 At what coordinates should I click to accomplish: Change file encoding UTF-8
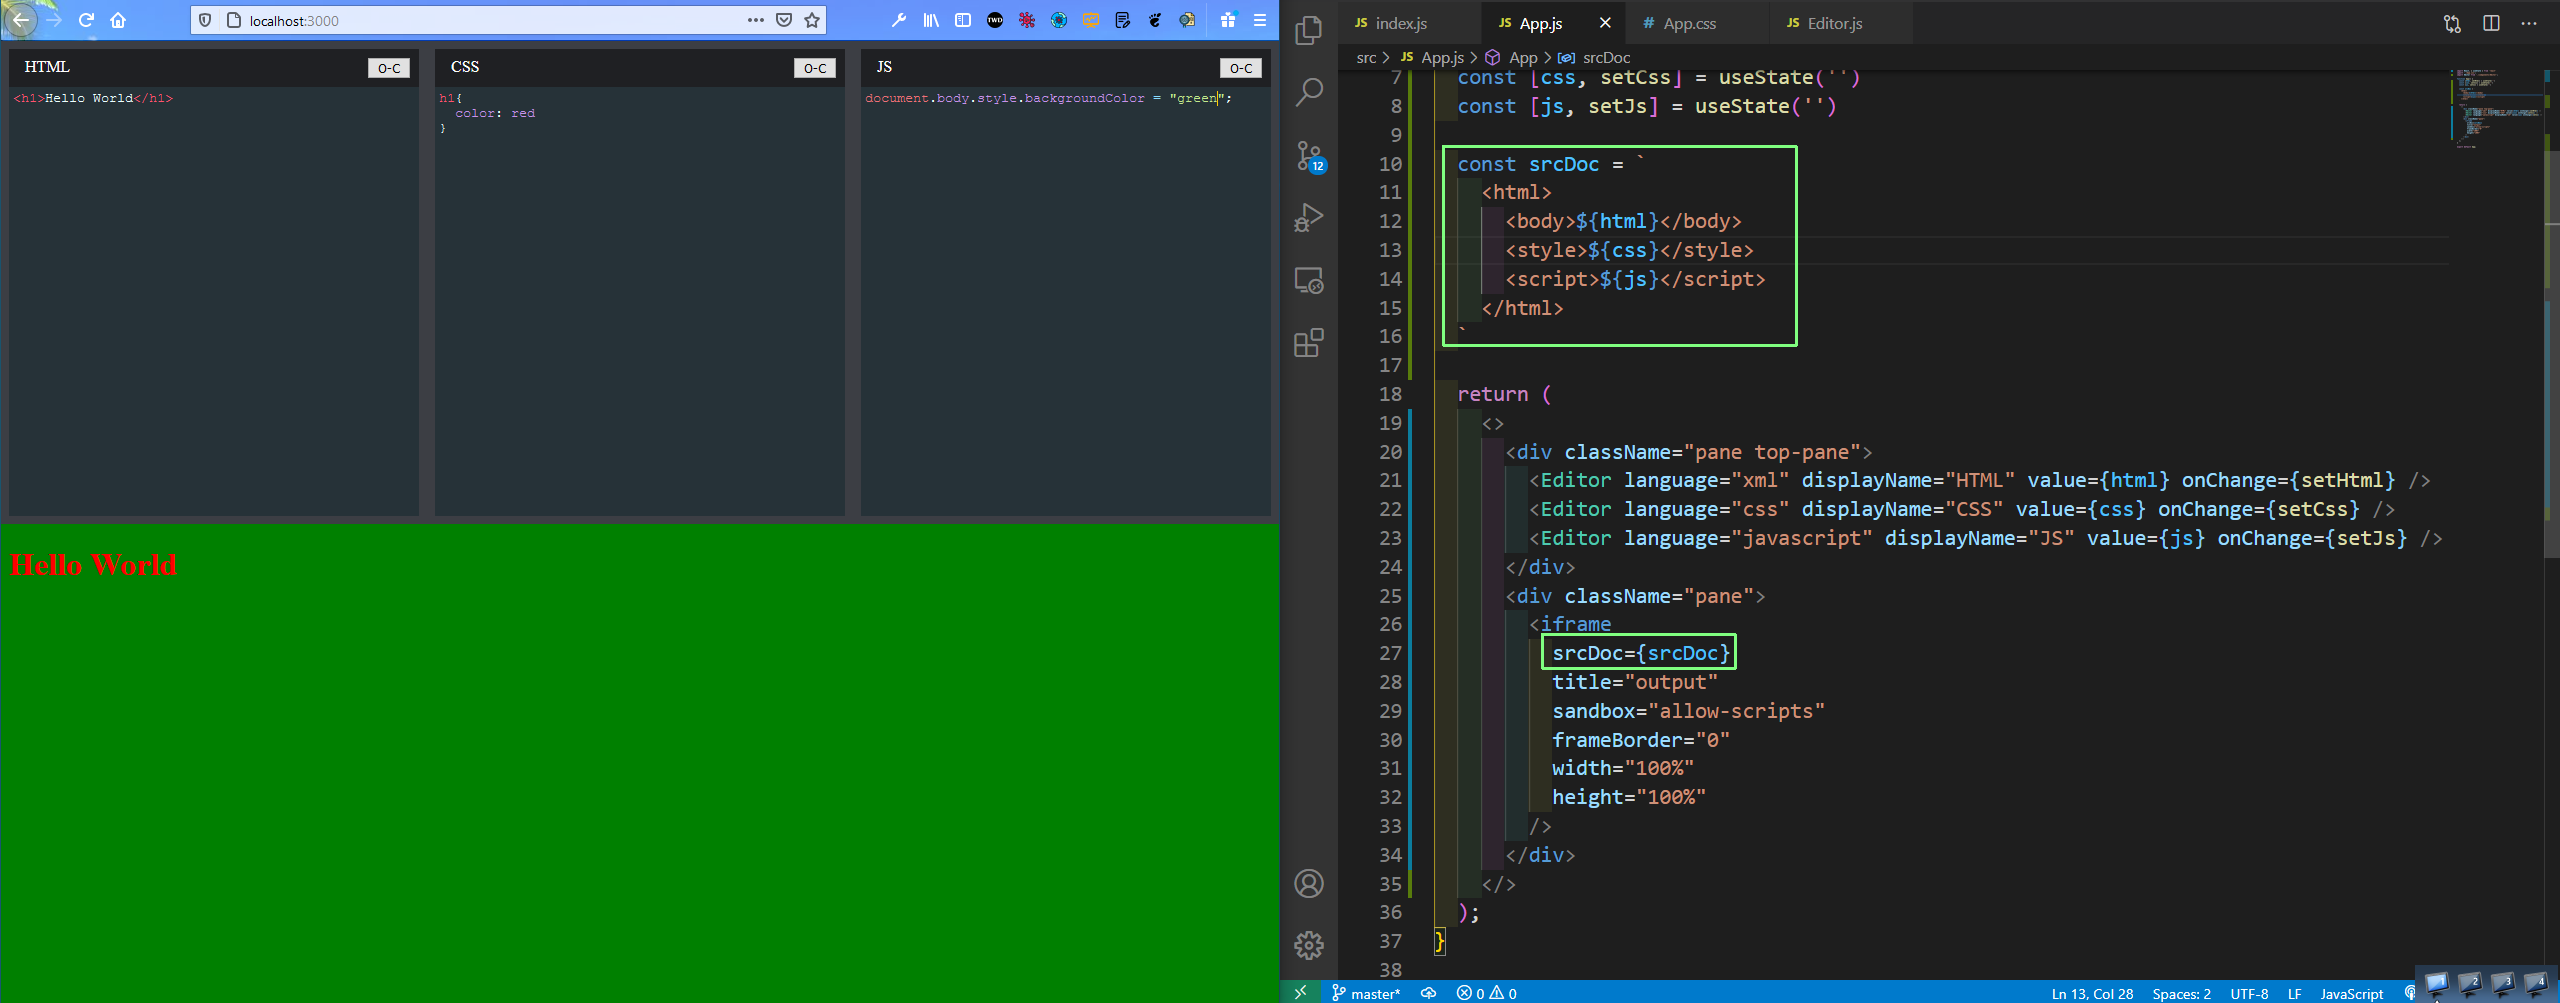[x=2249, y=993]
